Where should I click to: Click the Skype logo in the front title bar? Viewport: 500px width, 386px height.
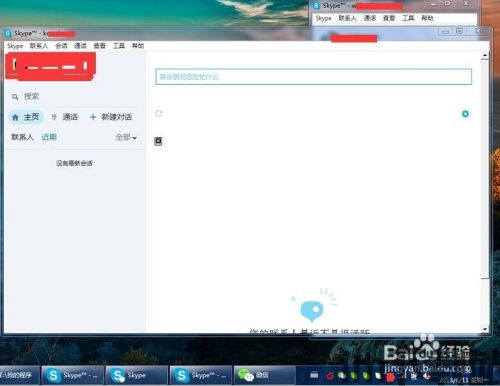(8, 33)
